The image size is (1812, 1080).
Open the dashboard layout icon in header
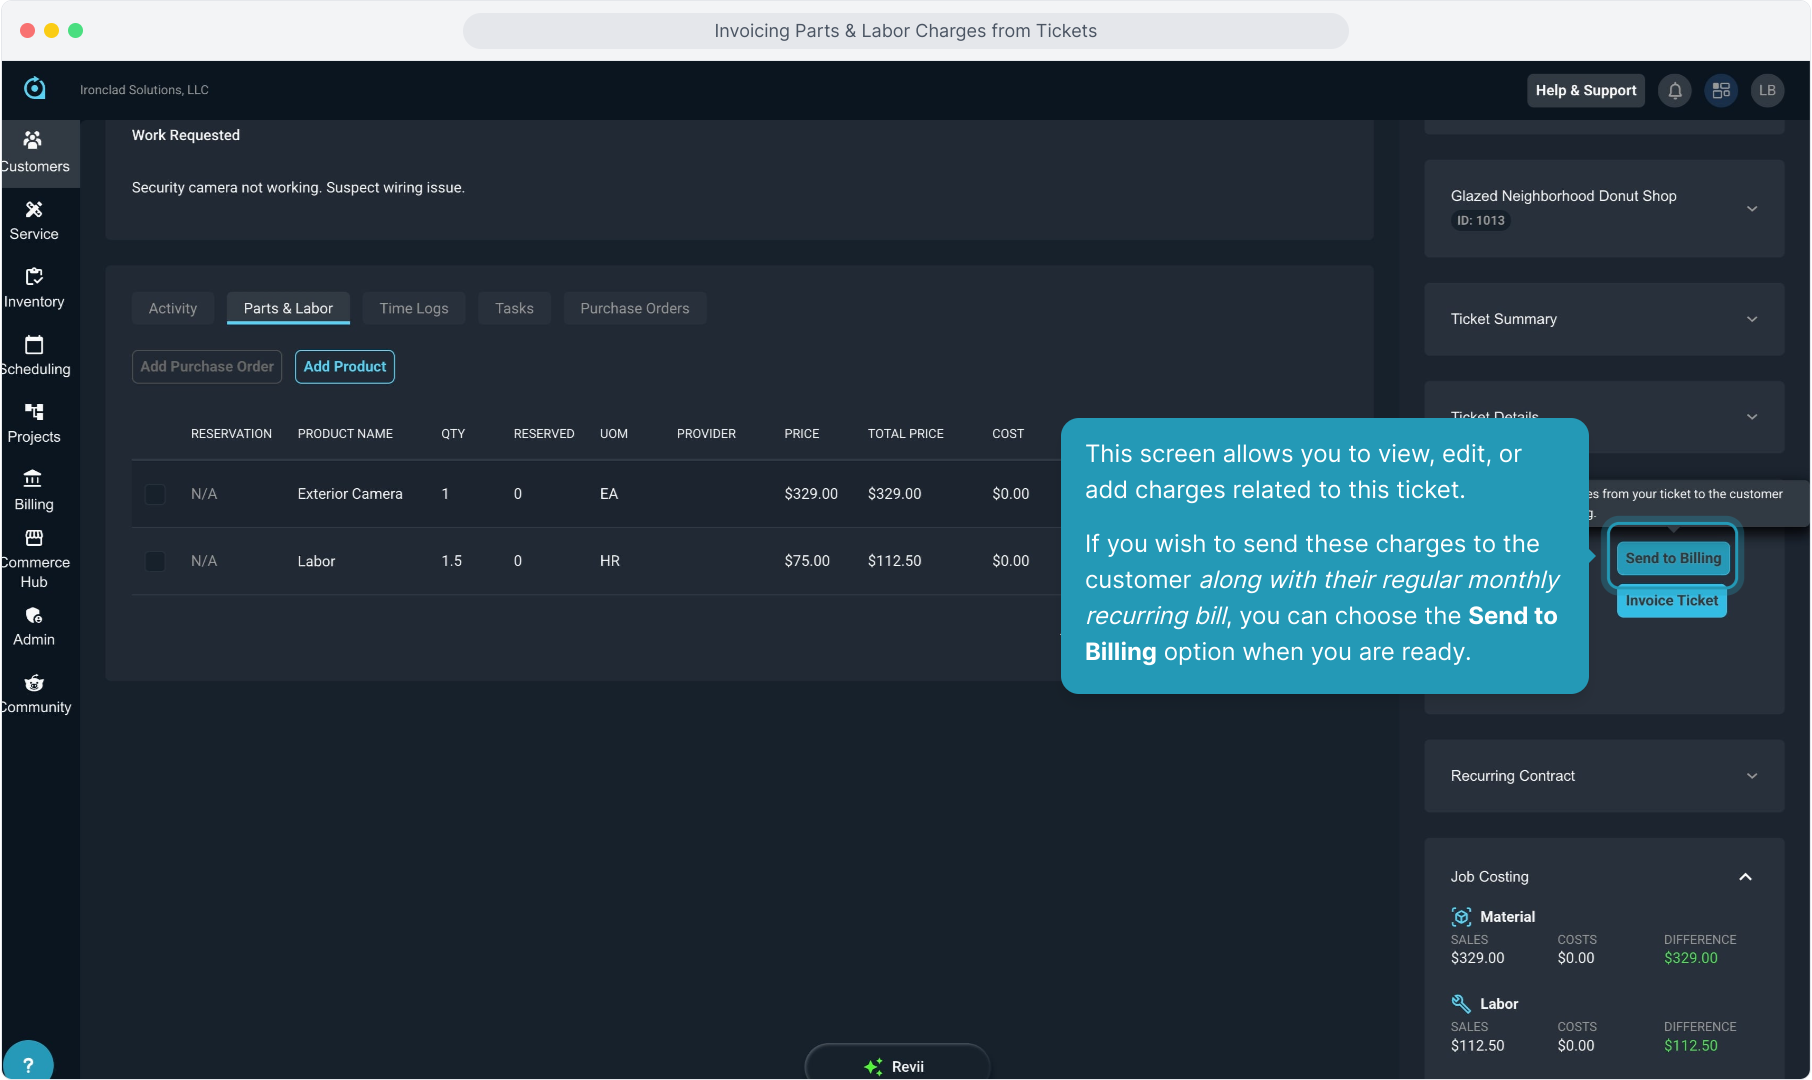pyautogui.click(x=1721, y=91)
